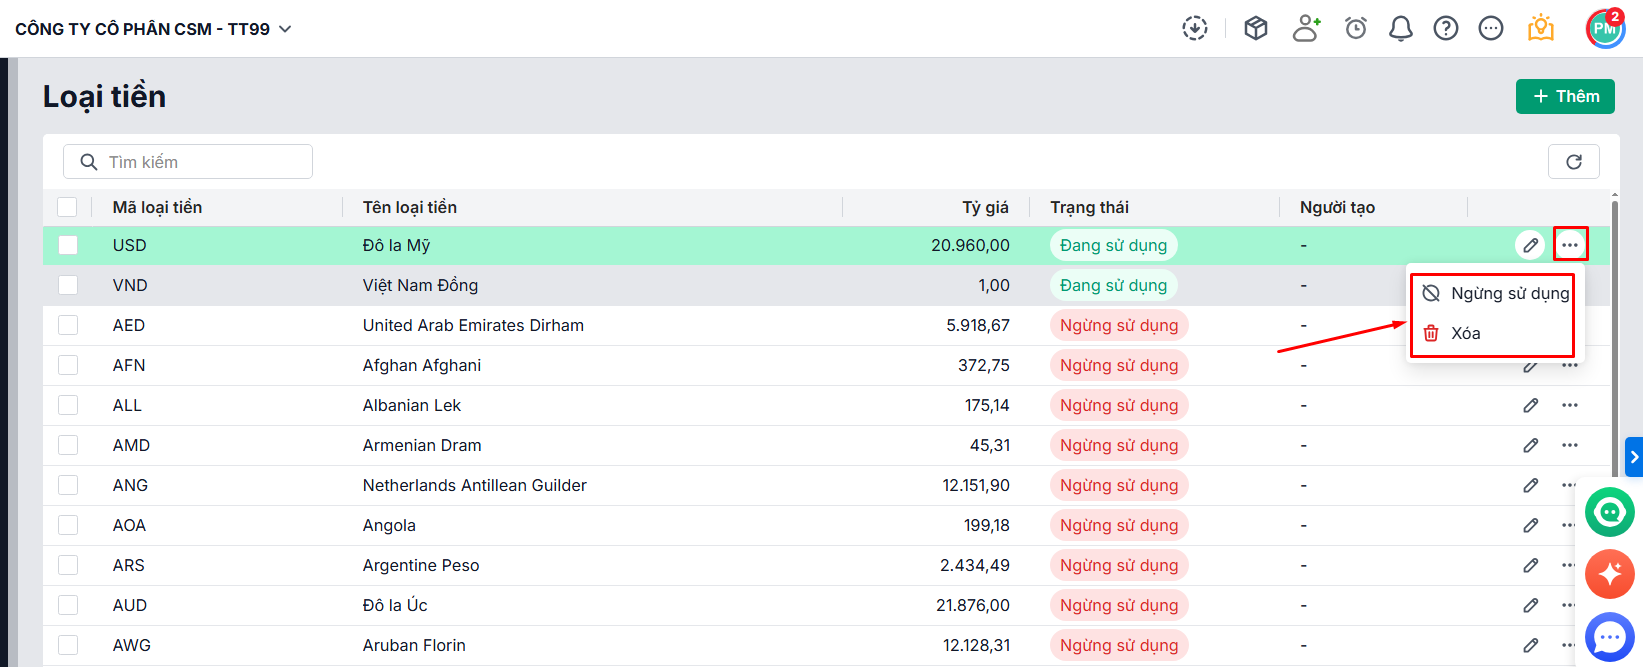Choose "Ngừng sử dụng" from context menu
The width and height of the screenshot is (1643, 667).
pyautogui.click(x=1495, y=293)
